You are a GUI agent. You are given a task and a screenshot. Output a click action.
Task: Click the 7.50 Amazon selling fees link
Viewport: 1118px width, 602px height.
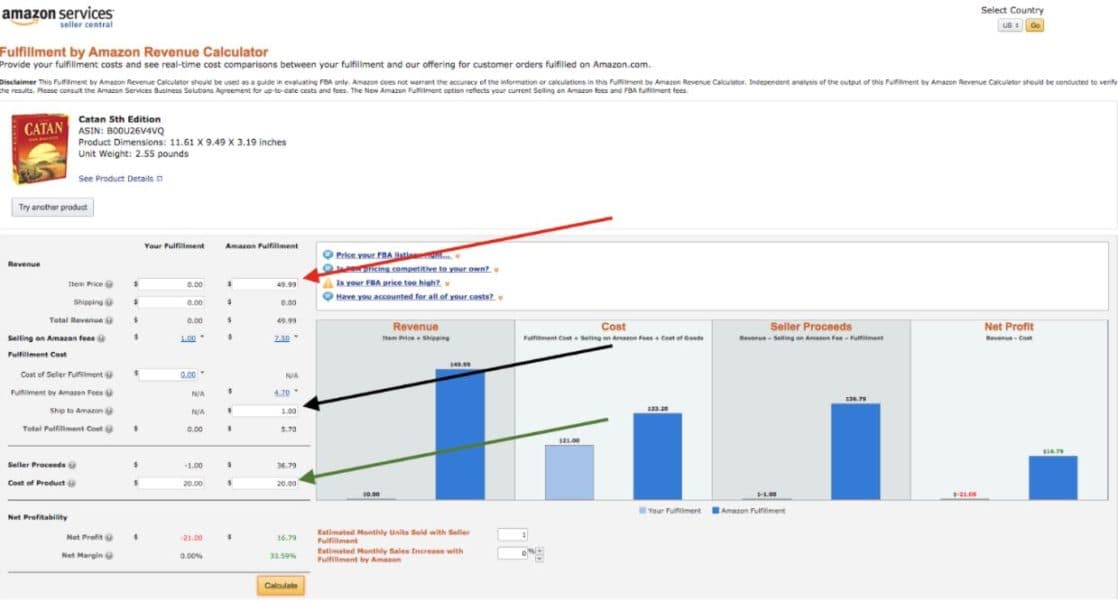(282, 339)
